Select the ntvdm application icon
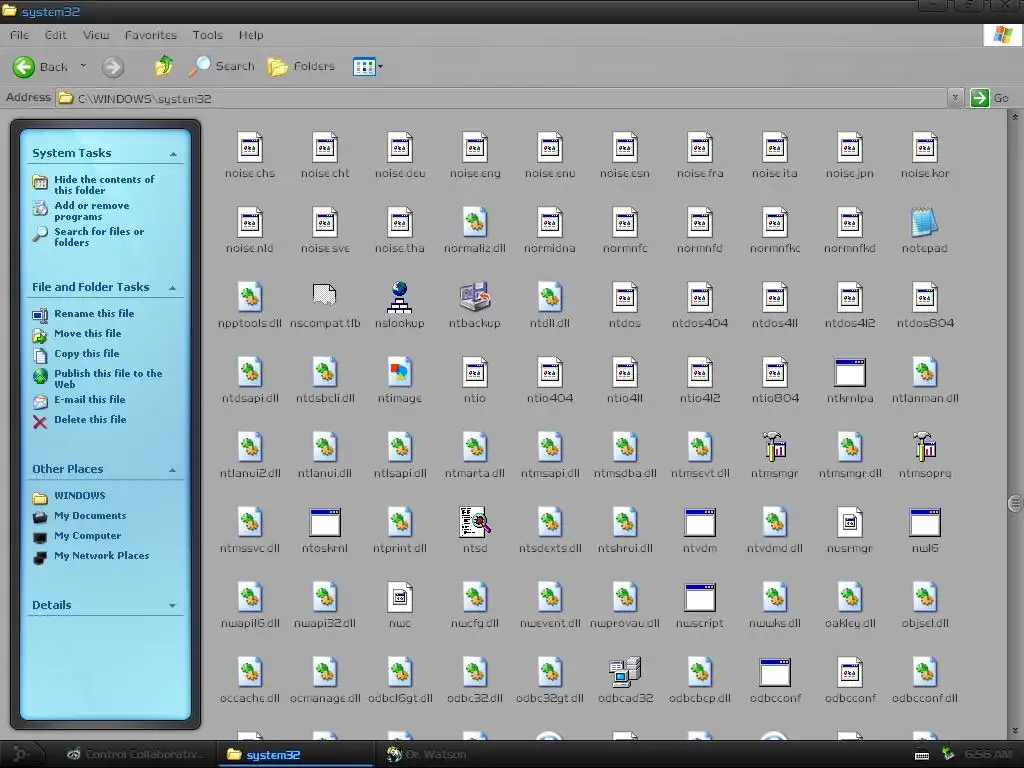Screen dimensions: 1024x768 point(699,522)
